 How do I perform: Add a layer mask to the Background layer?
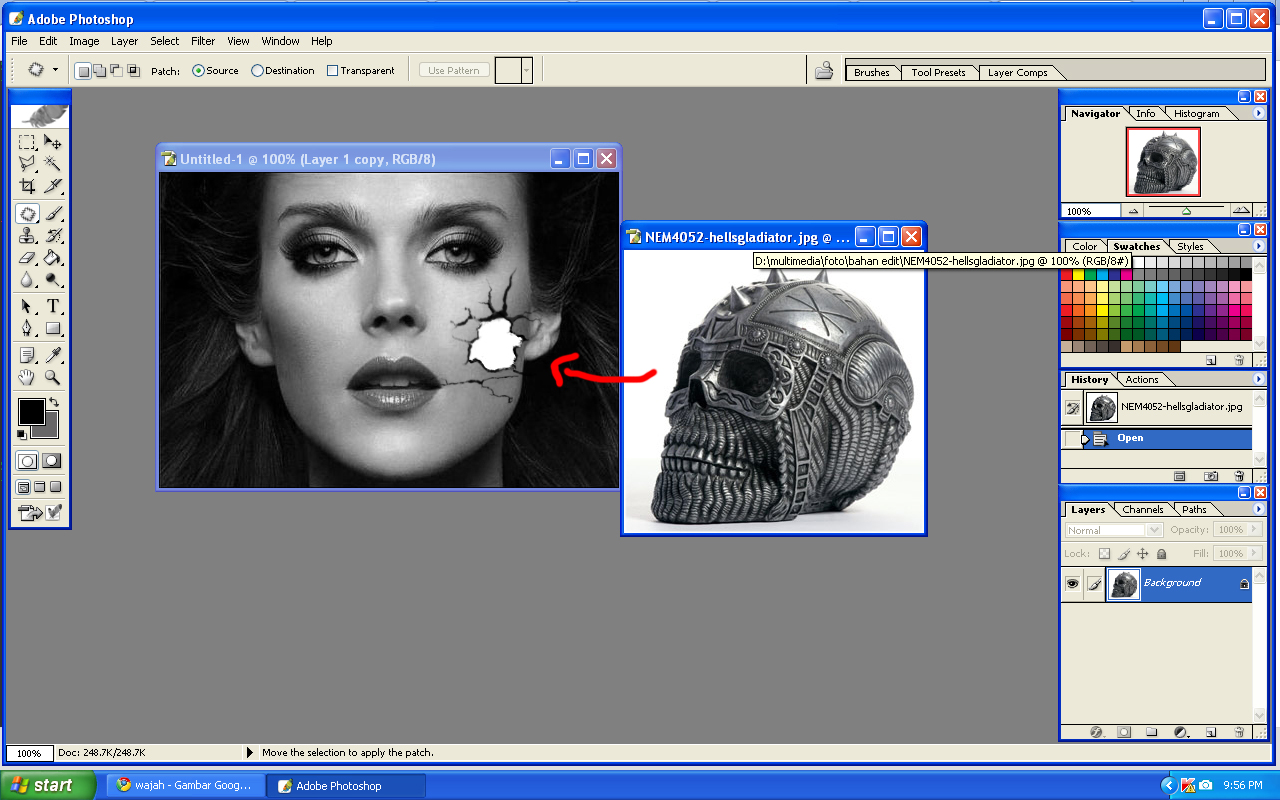point(1124,732)
